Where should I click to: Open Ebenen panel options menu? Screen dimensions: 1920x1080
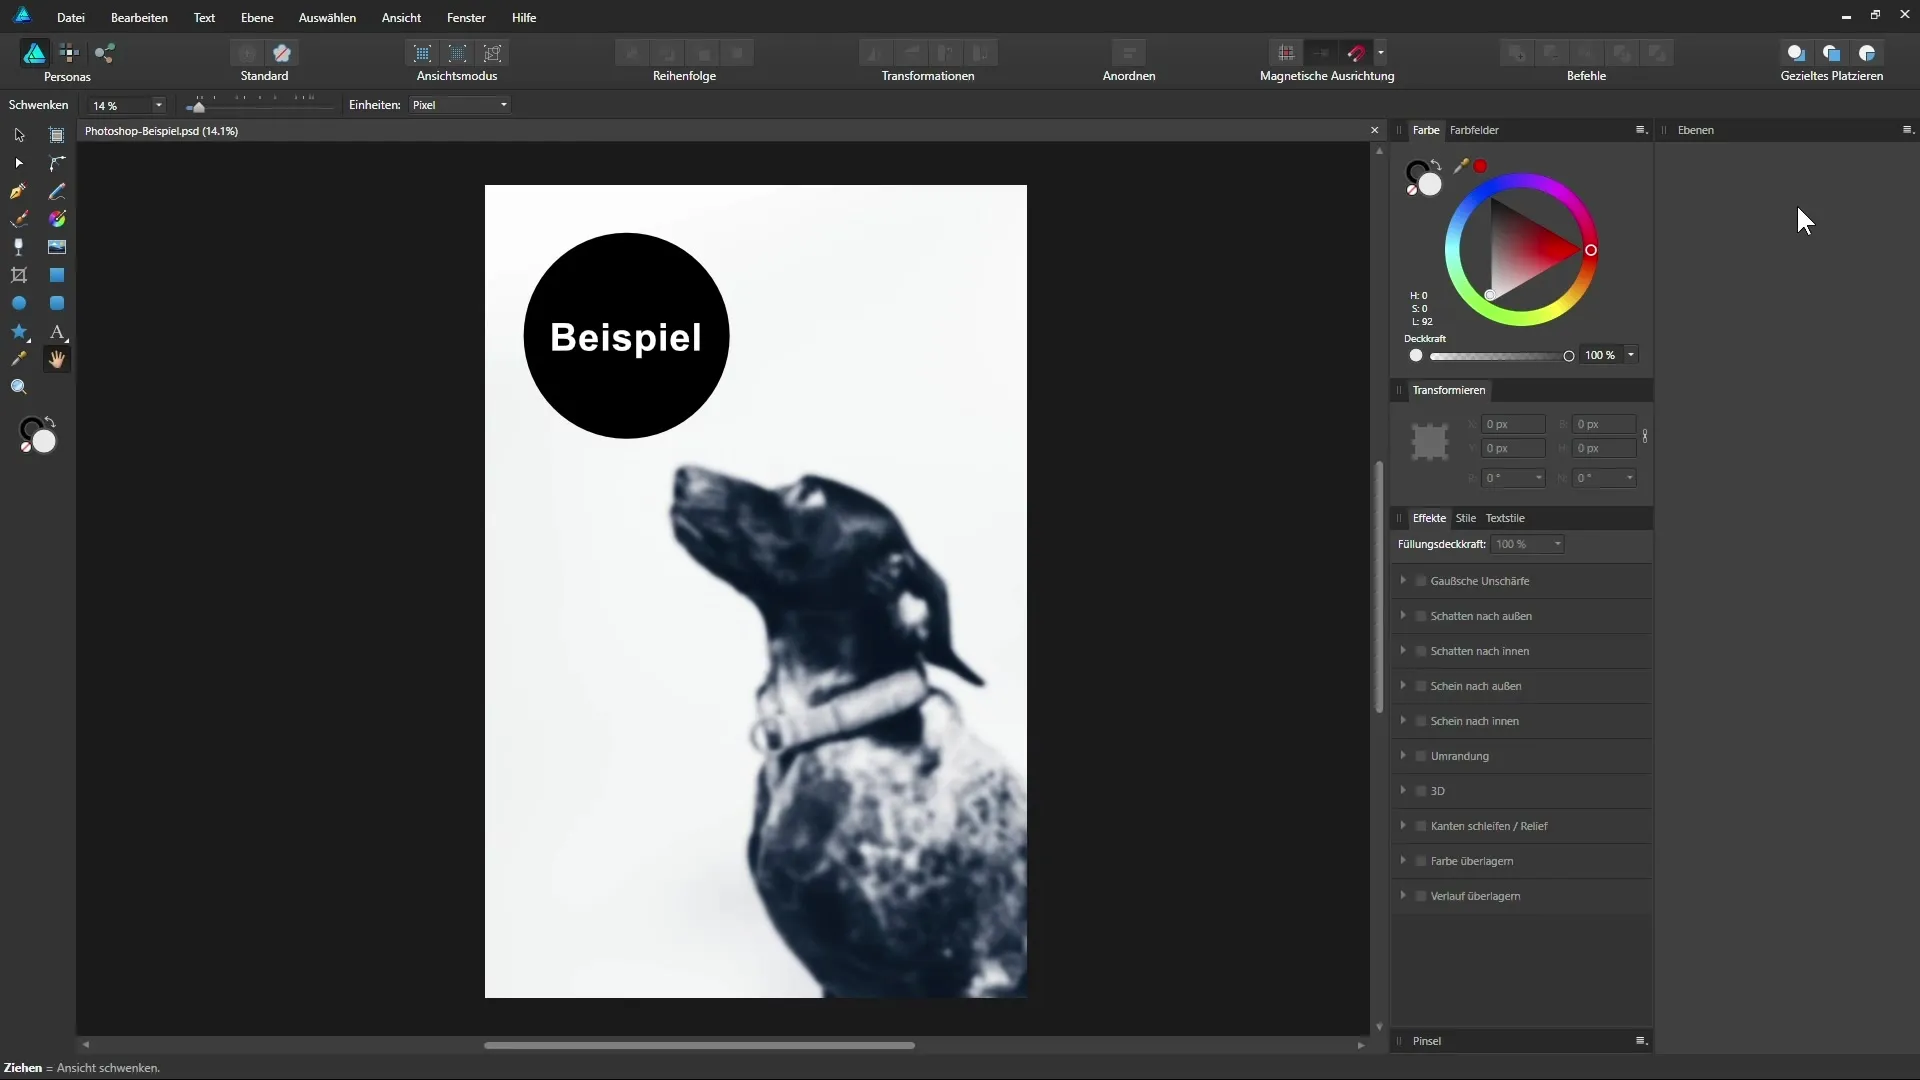(1907, 129)
